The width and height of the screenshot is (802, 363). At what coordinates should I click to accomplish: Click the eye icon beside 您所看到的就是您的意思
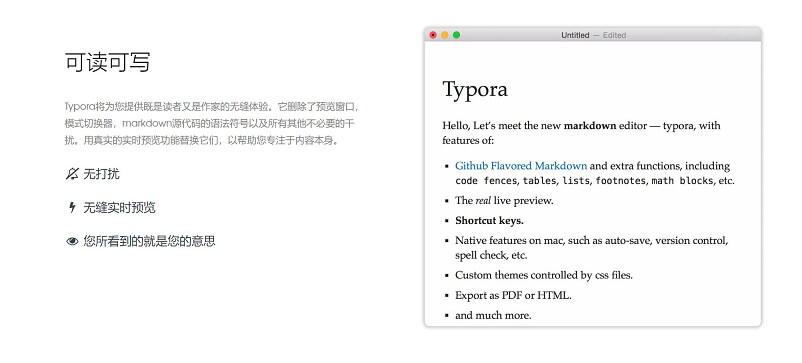click(x=72, y=241)
